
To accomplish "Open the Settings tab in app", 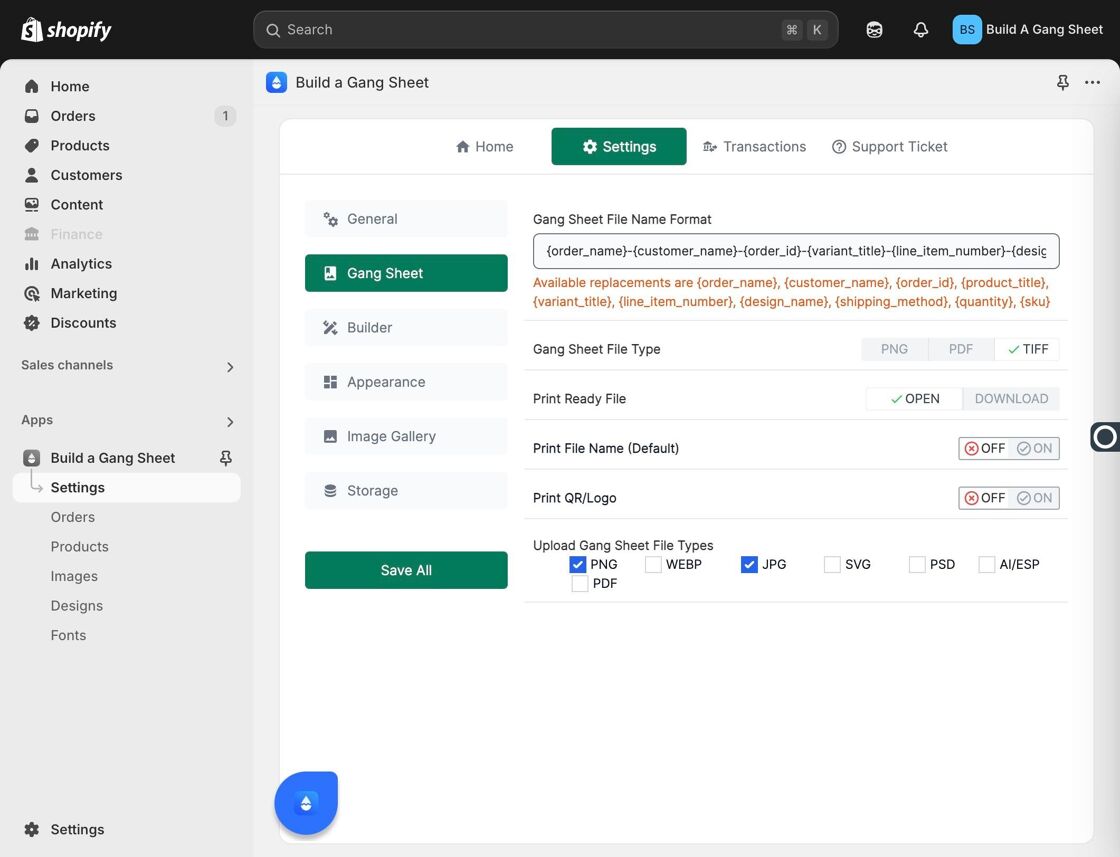I will pos(619,146).
